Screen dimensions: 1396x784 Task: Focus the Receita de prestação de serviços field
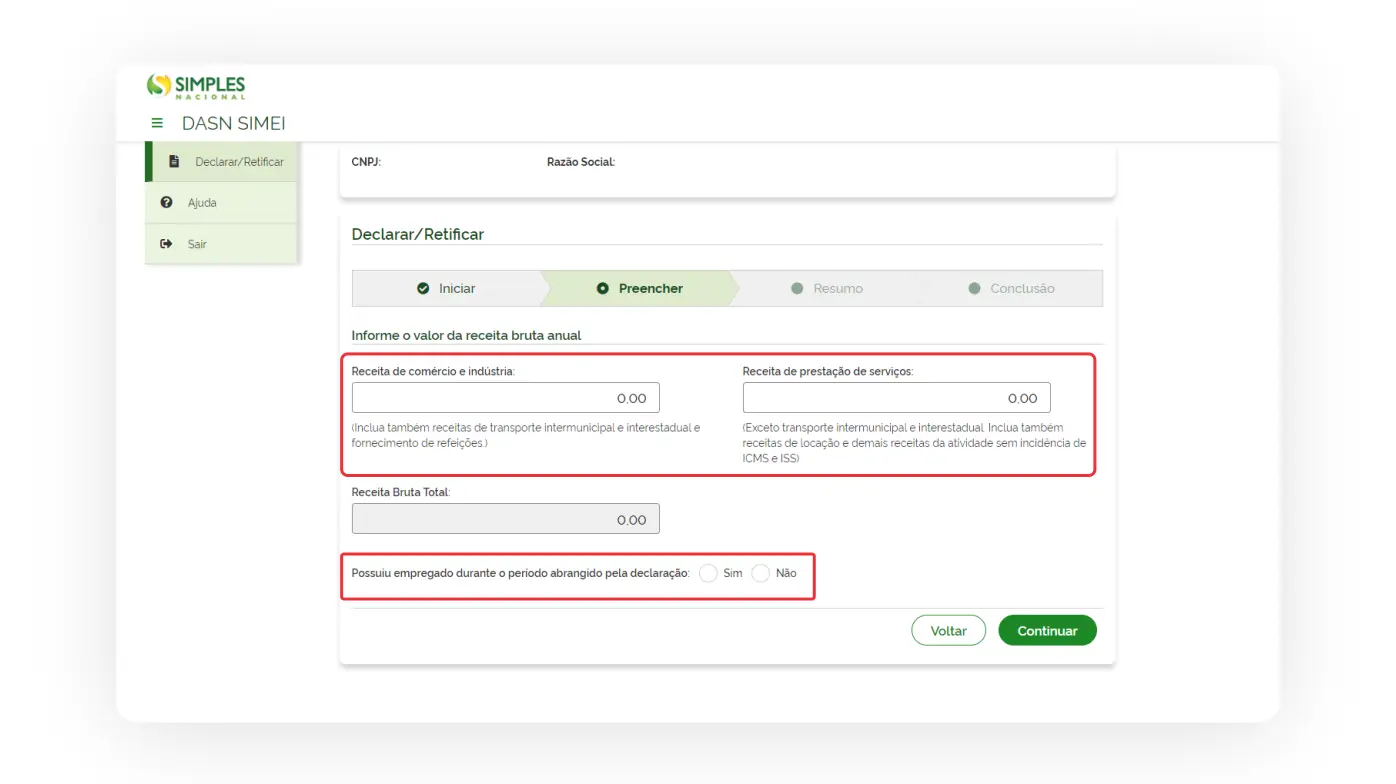[896, 398]
